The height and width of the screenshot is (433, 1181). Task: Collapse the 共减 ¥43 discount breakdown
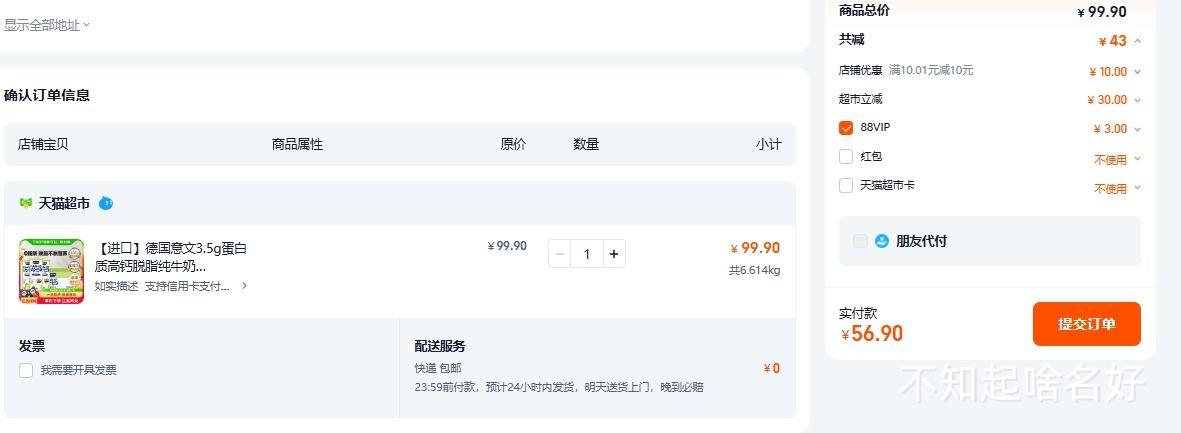click(1137, 41)
